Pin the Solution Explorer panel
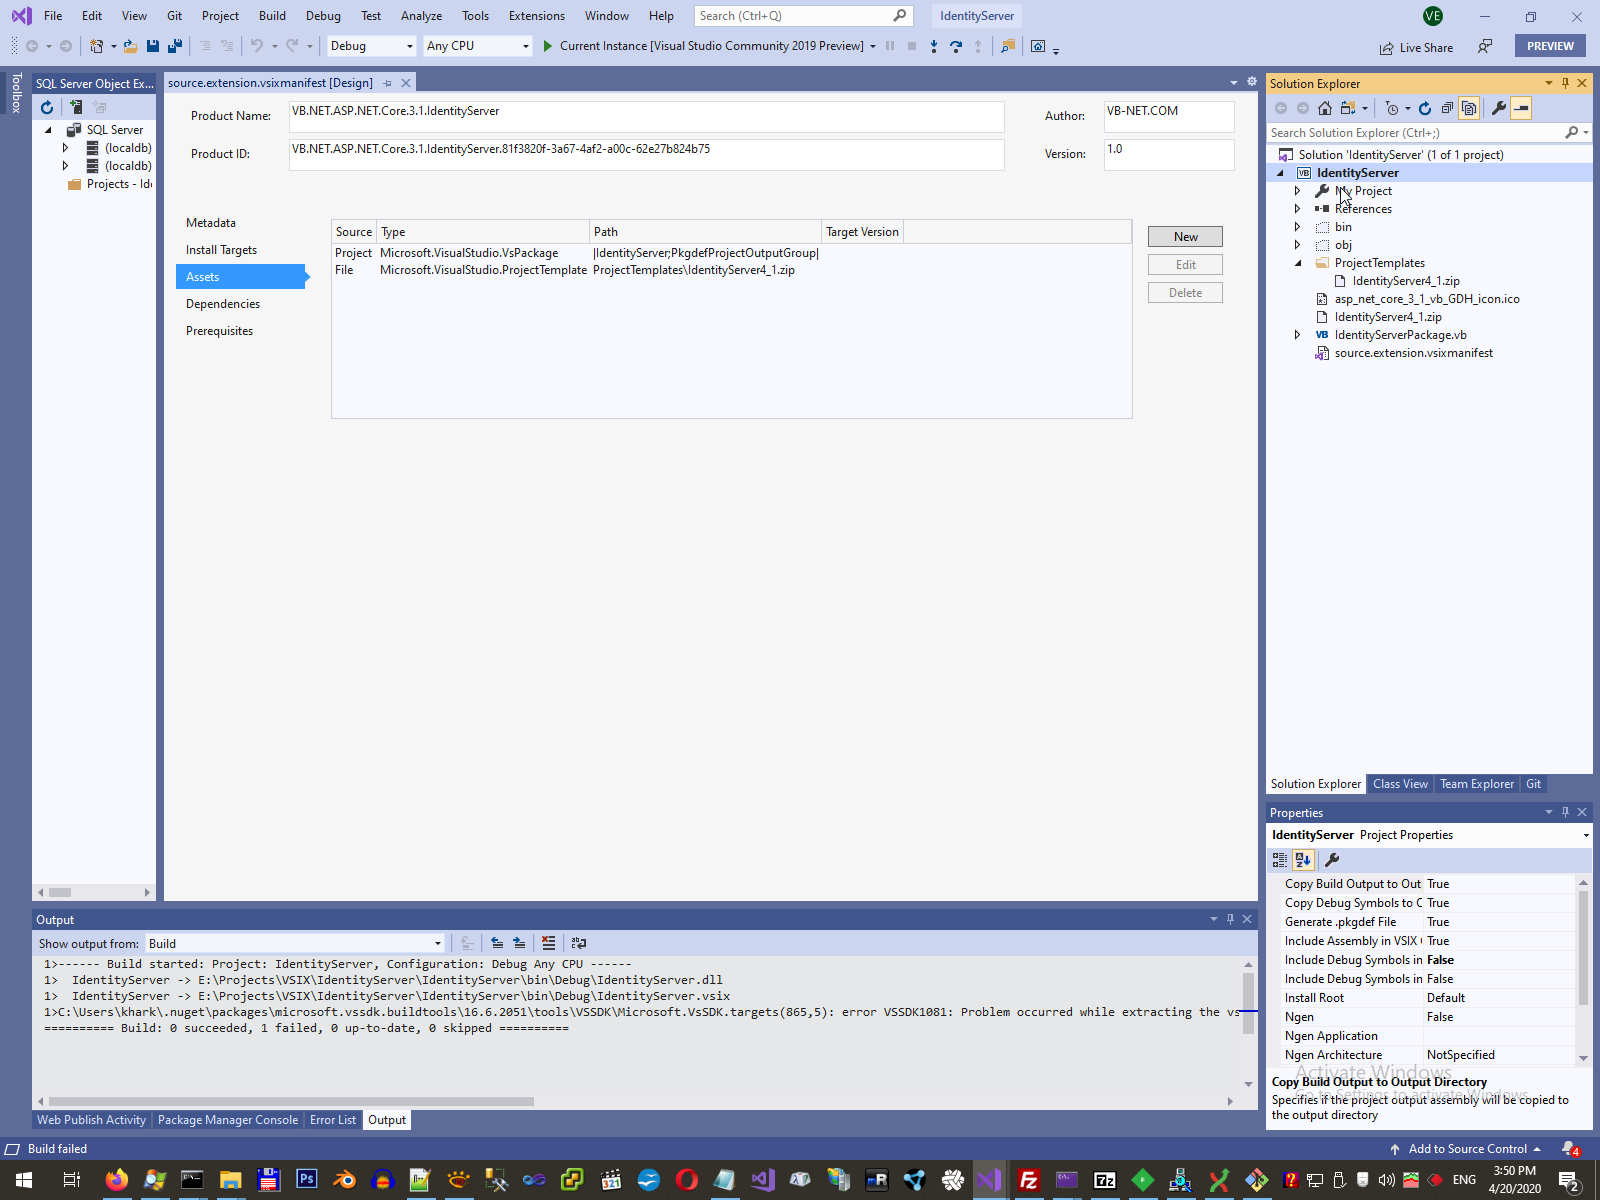 [1565, 83]
